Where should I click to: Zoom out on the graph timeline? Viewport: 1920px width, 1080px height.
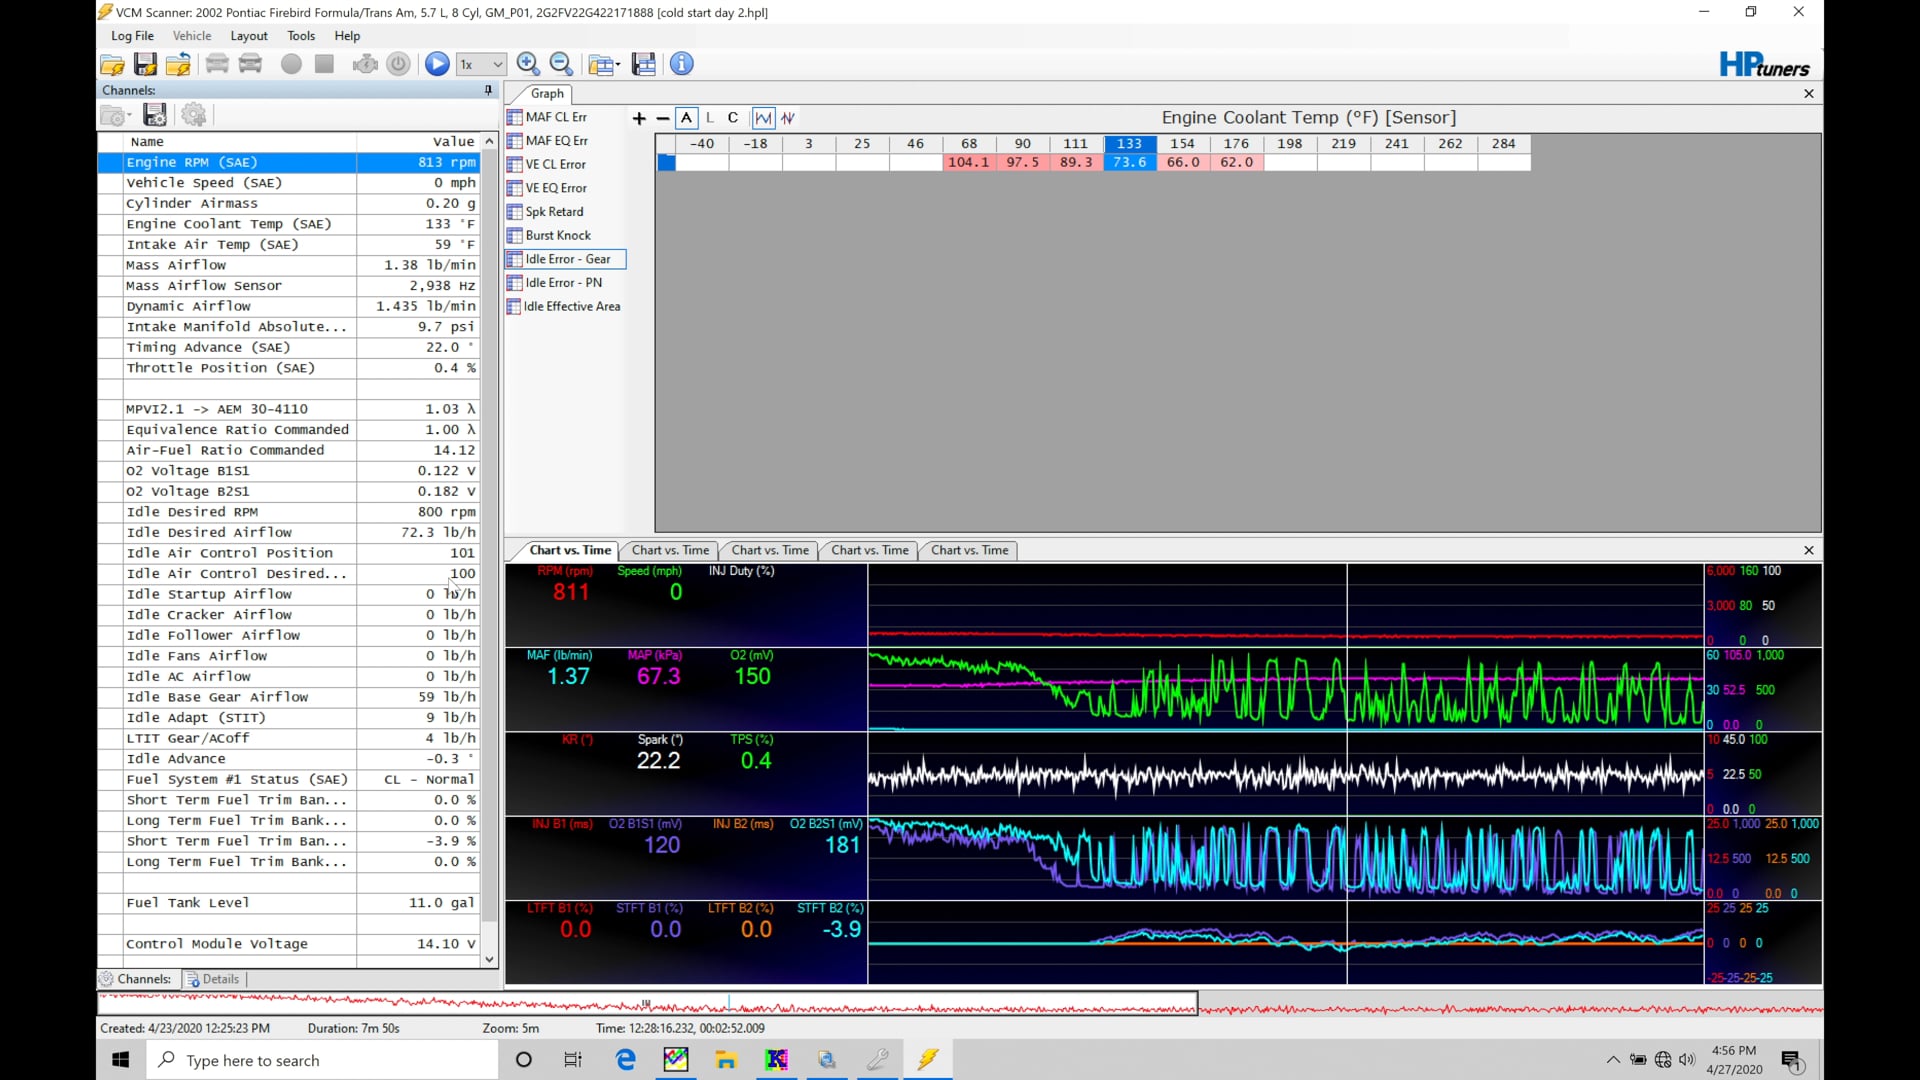562,63
